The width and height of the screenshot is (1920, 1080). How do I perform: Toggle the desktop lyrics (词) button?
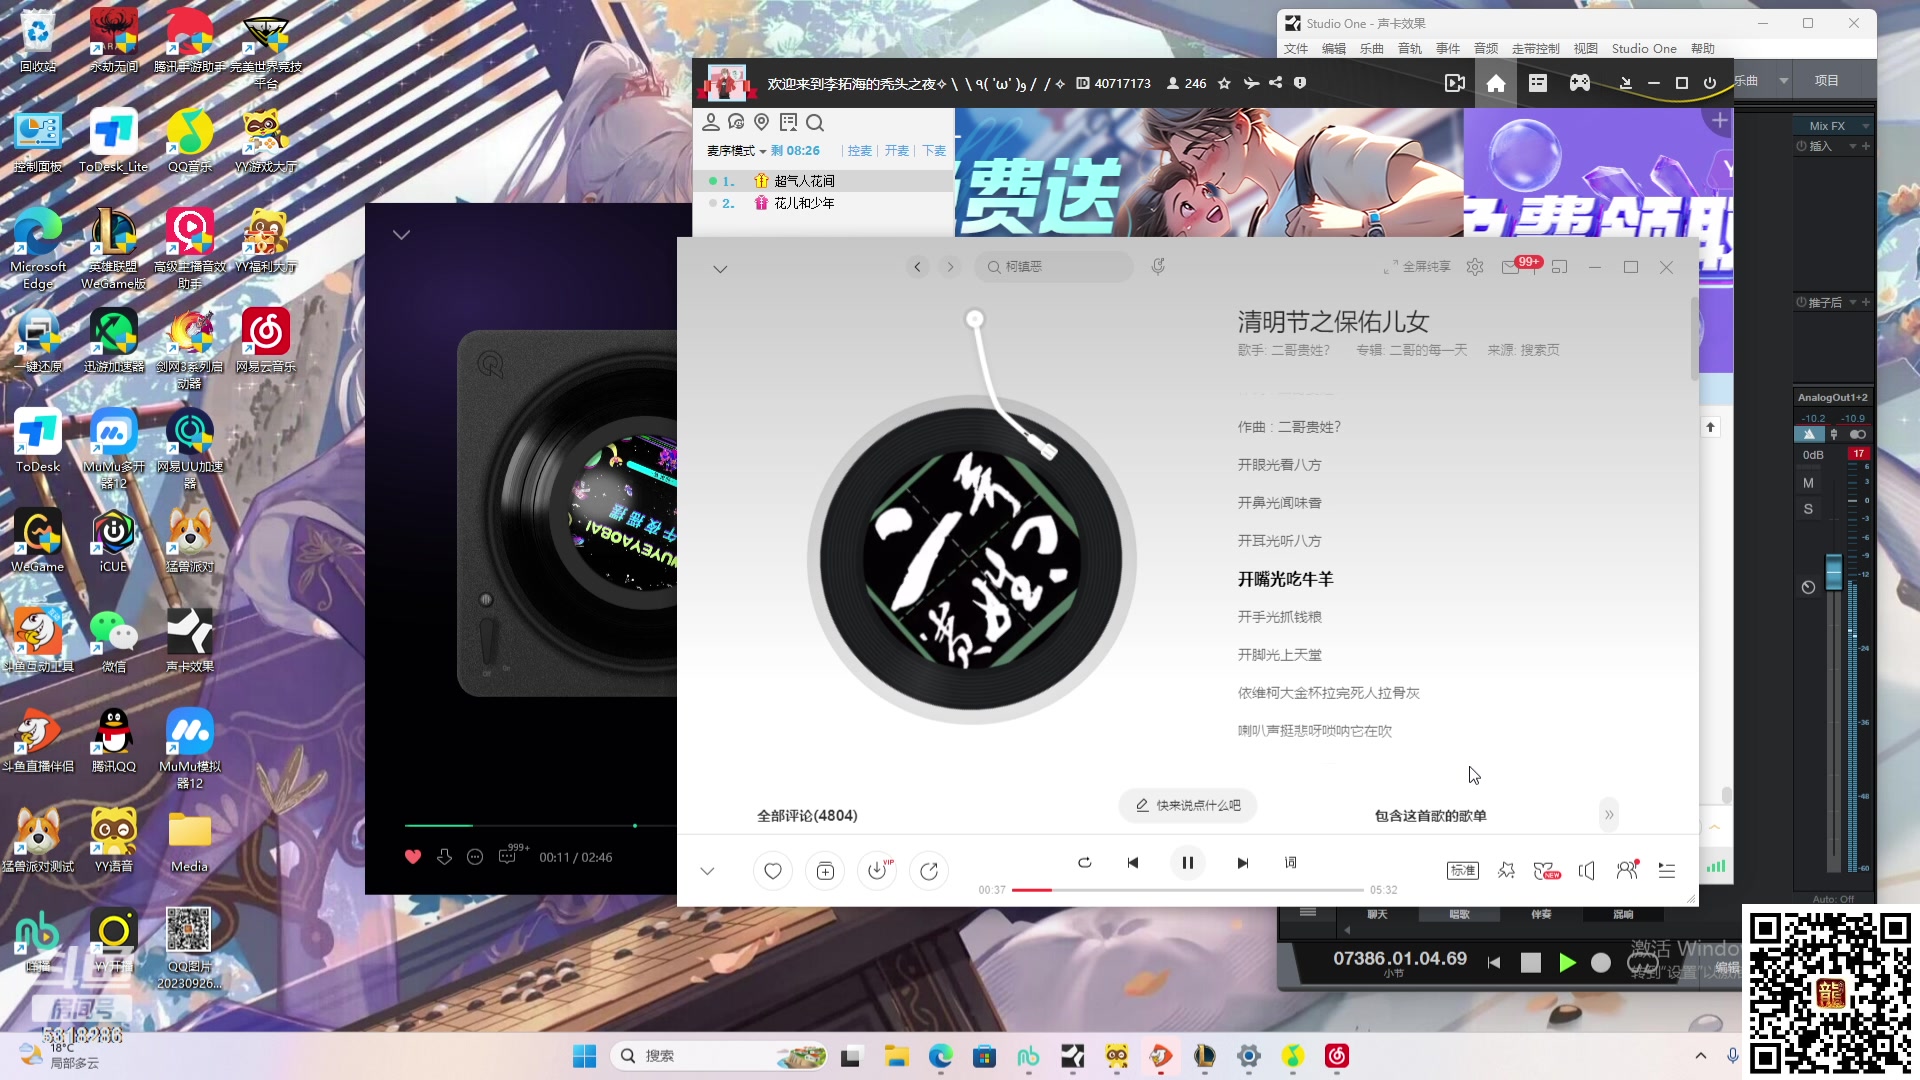1291,862
